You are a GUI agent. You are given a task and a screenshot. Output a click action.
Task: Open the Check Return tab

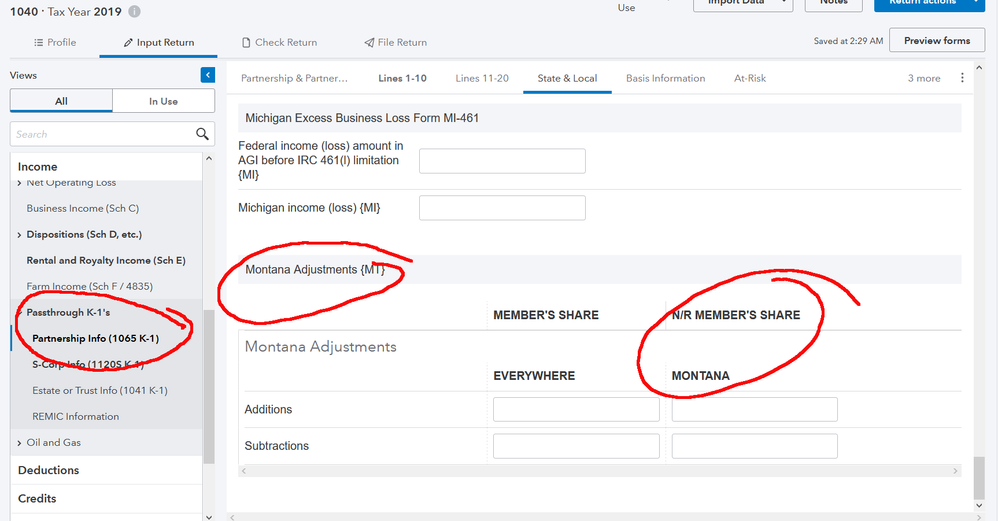(x=279, y=42)
